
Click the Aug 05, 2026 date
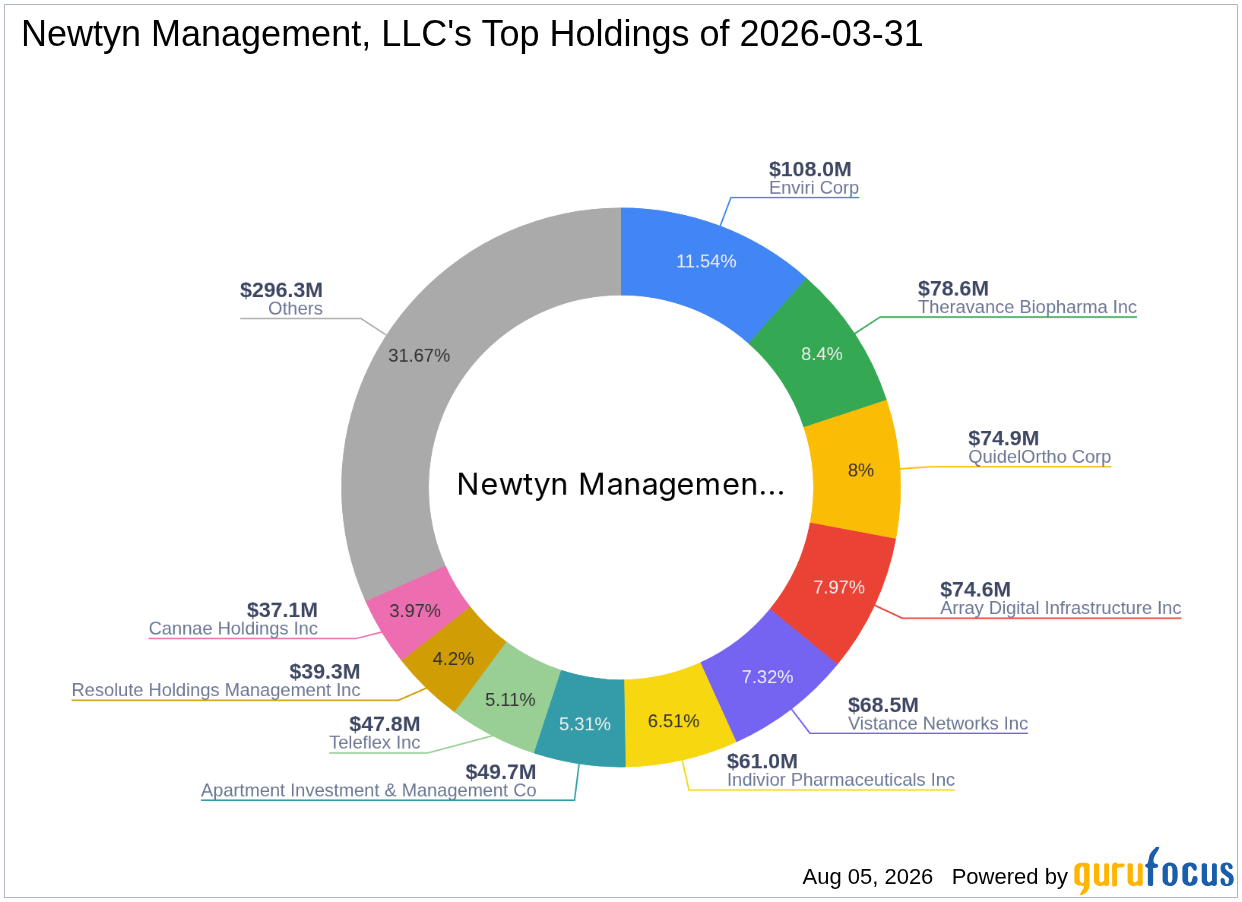[867, 877]
